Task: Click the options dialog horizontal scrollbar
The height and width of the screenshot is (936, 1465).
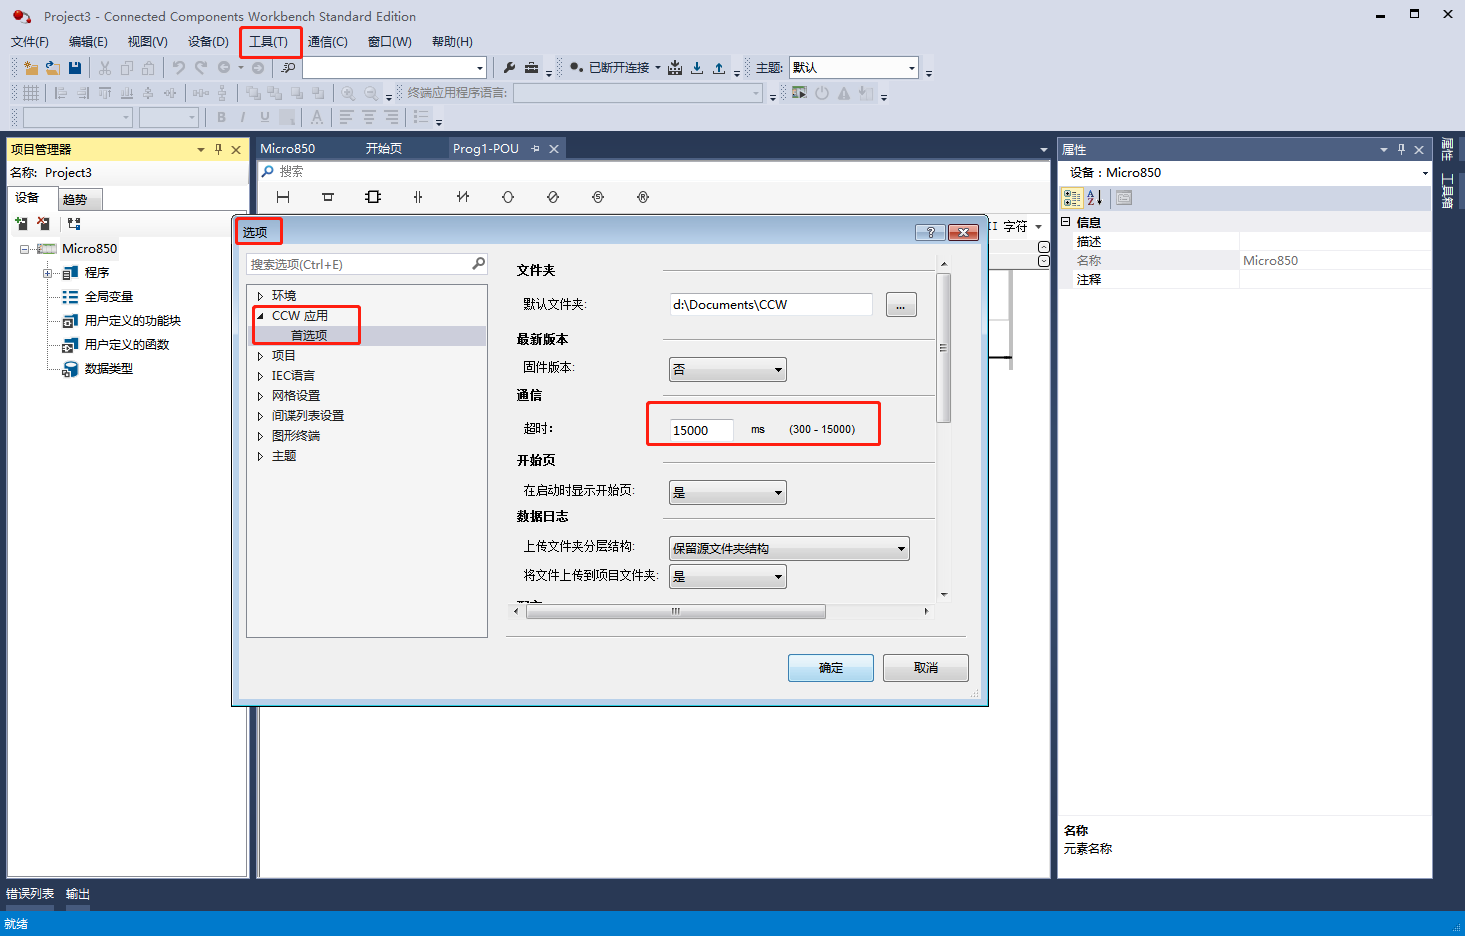Action: click(676, 611)
